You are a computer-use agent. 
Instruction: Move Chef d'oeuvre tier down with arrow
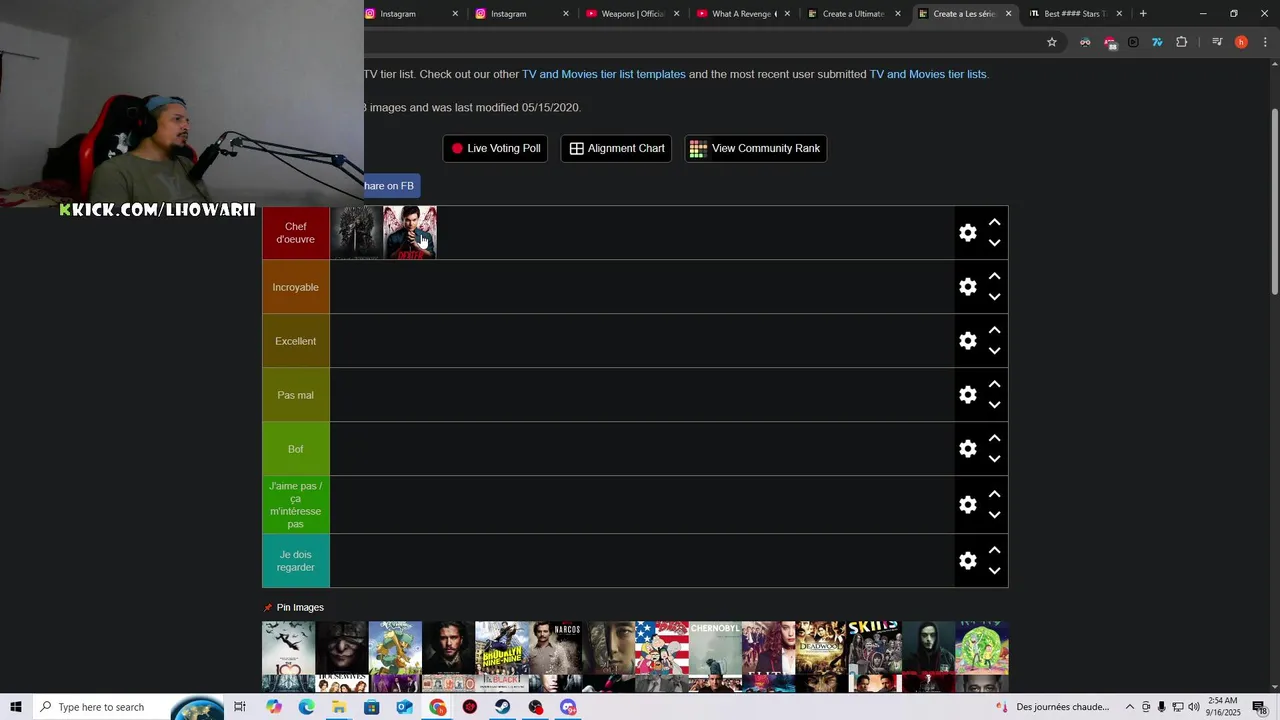994,243
